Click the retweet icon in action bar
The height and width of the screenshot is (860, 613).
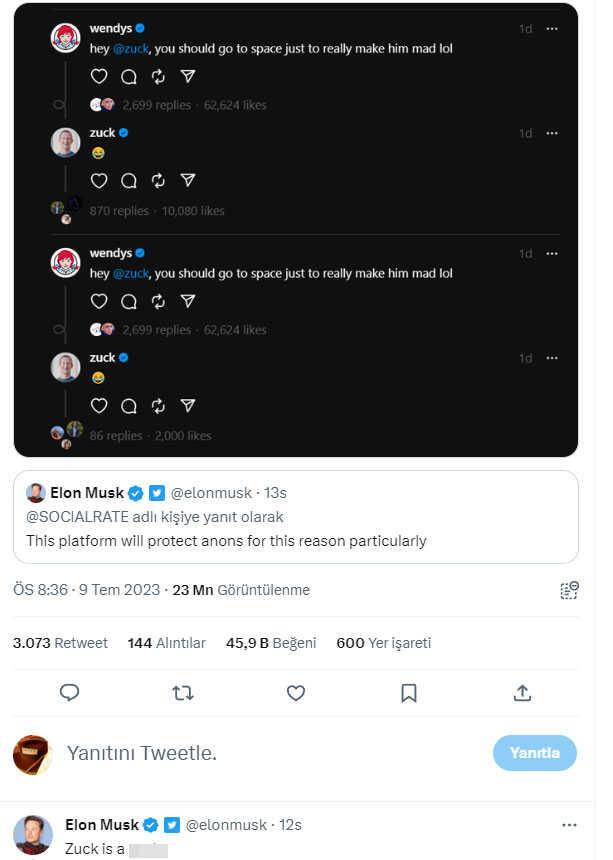tap(182, 692)
